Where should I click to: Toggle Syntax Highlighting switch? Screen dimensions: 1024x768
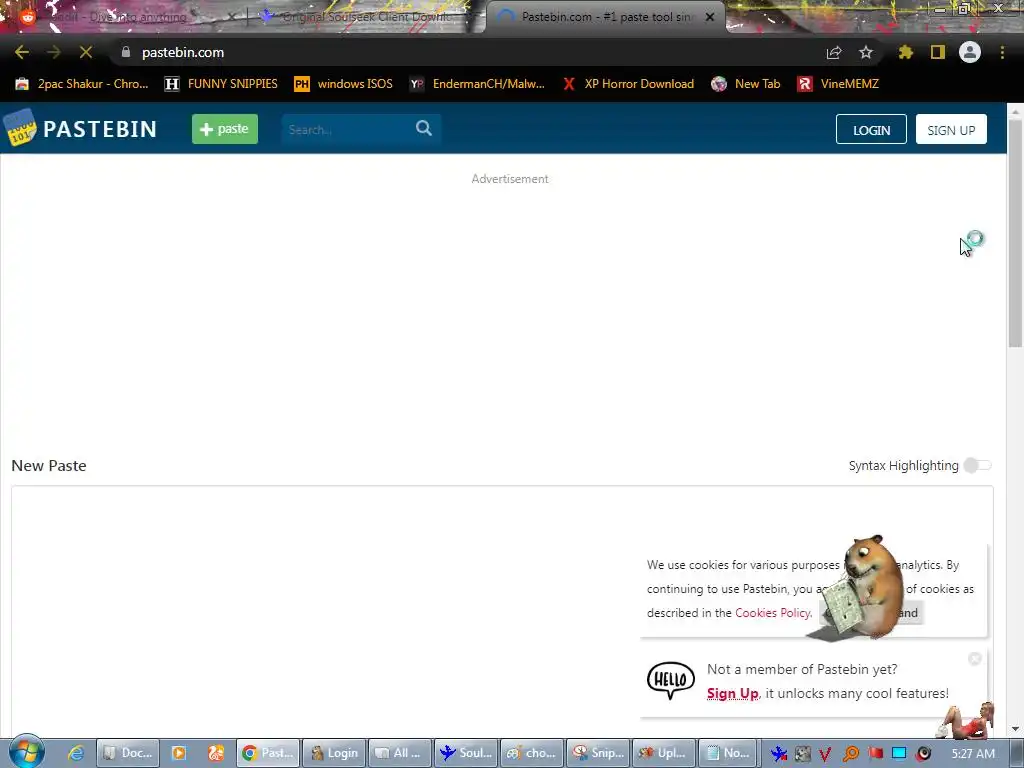click(978, 466)
